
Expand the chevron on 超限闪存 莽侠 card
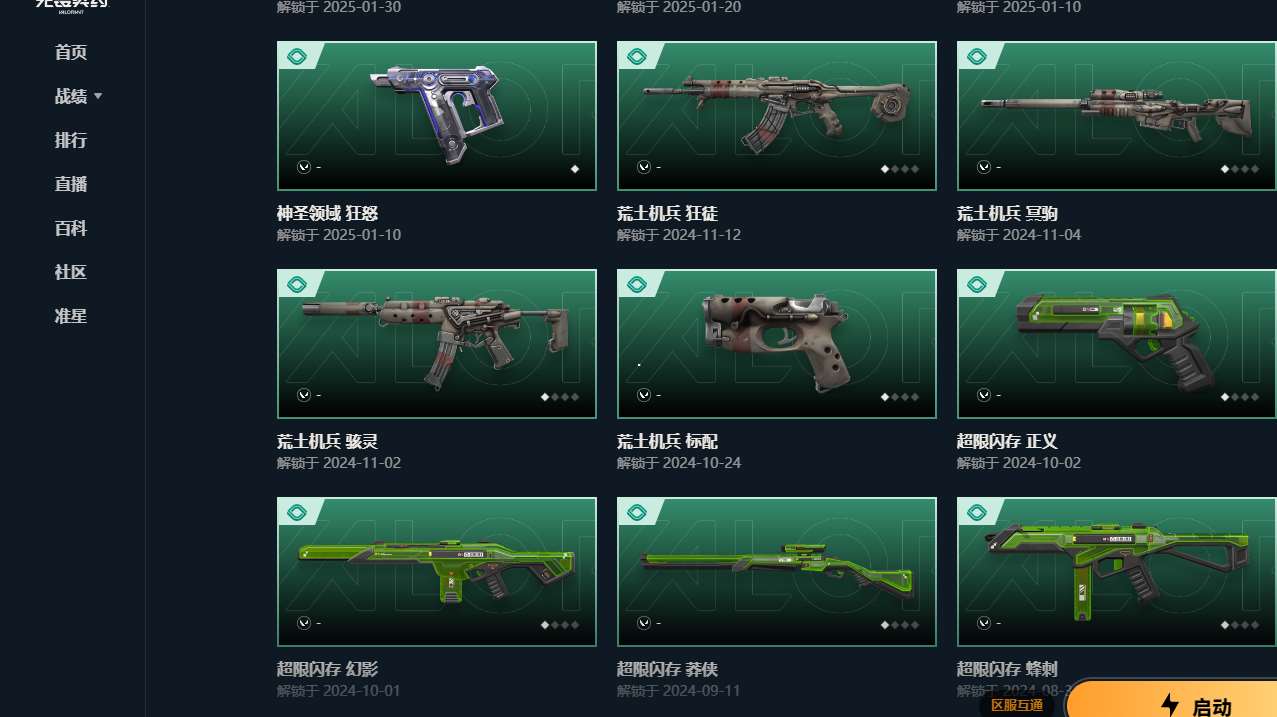(x=643, y=623)
